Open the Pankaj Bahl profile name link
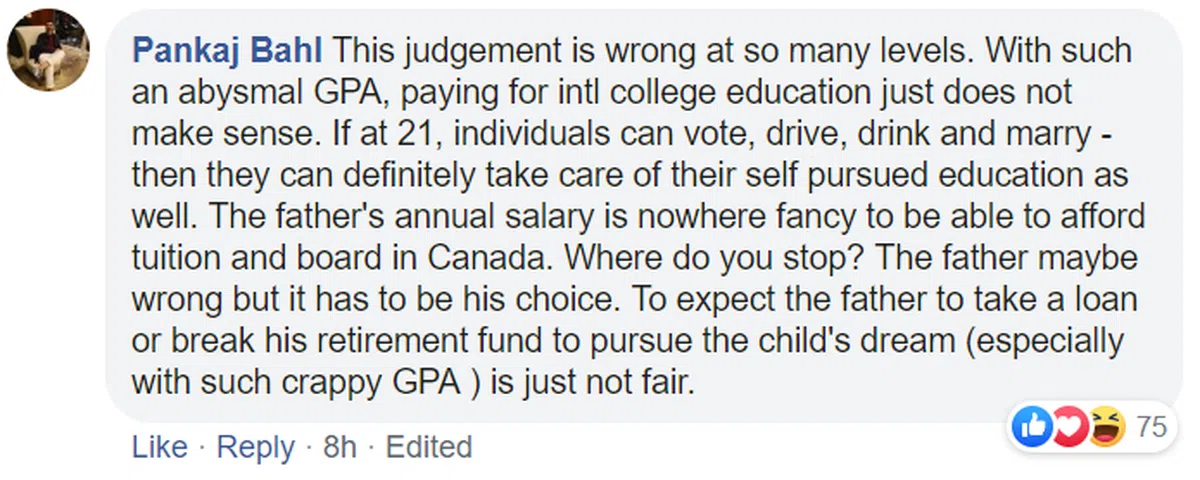Screen dimensions: 1200x480 coord(229,49)
